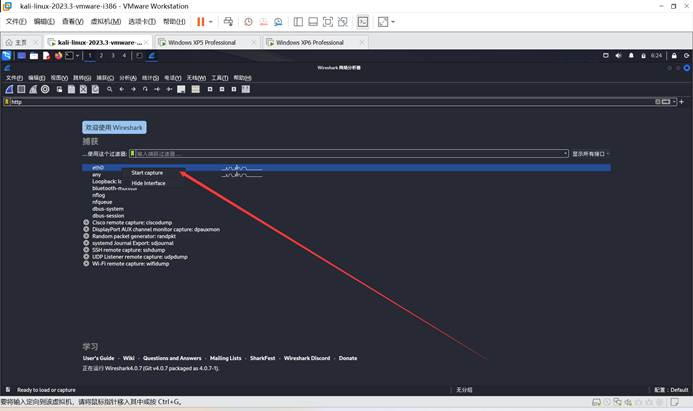Open the User's Guide link
This screenshot has width=693, height=411.
pos(99,358)
